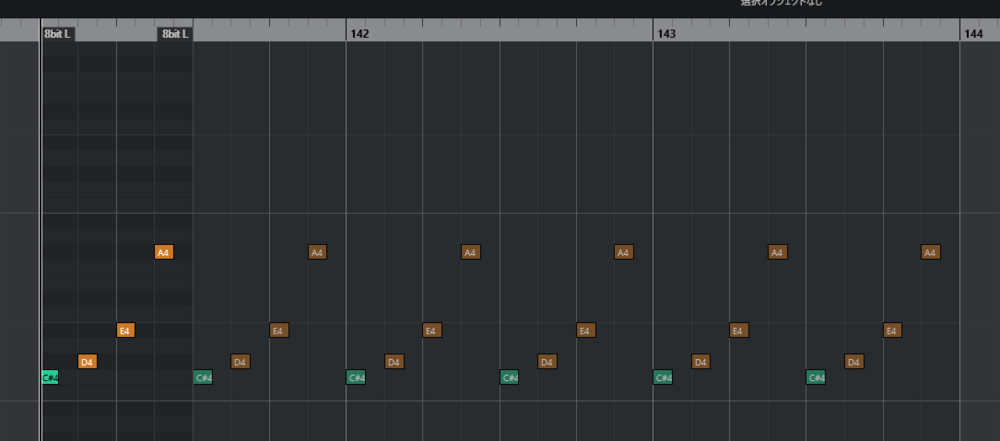Select the bright orange D4 note
Image resolution: width=1000 pixels, height=441 pixels.
pyautogui.click(x=87, y=361)
